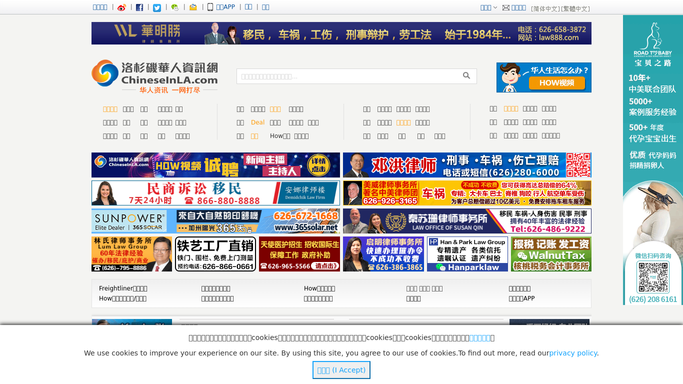Screen dimensions: 683x384
Task: Switch language to 简体中文
Action: pos(545,9)
